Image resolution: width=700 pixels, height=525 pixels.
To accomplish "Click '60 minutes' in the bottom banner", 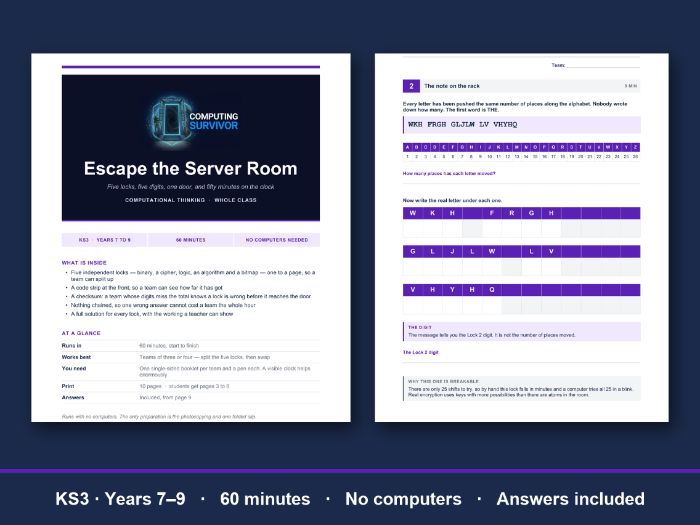I will click(x=265, y=499).
